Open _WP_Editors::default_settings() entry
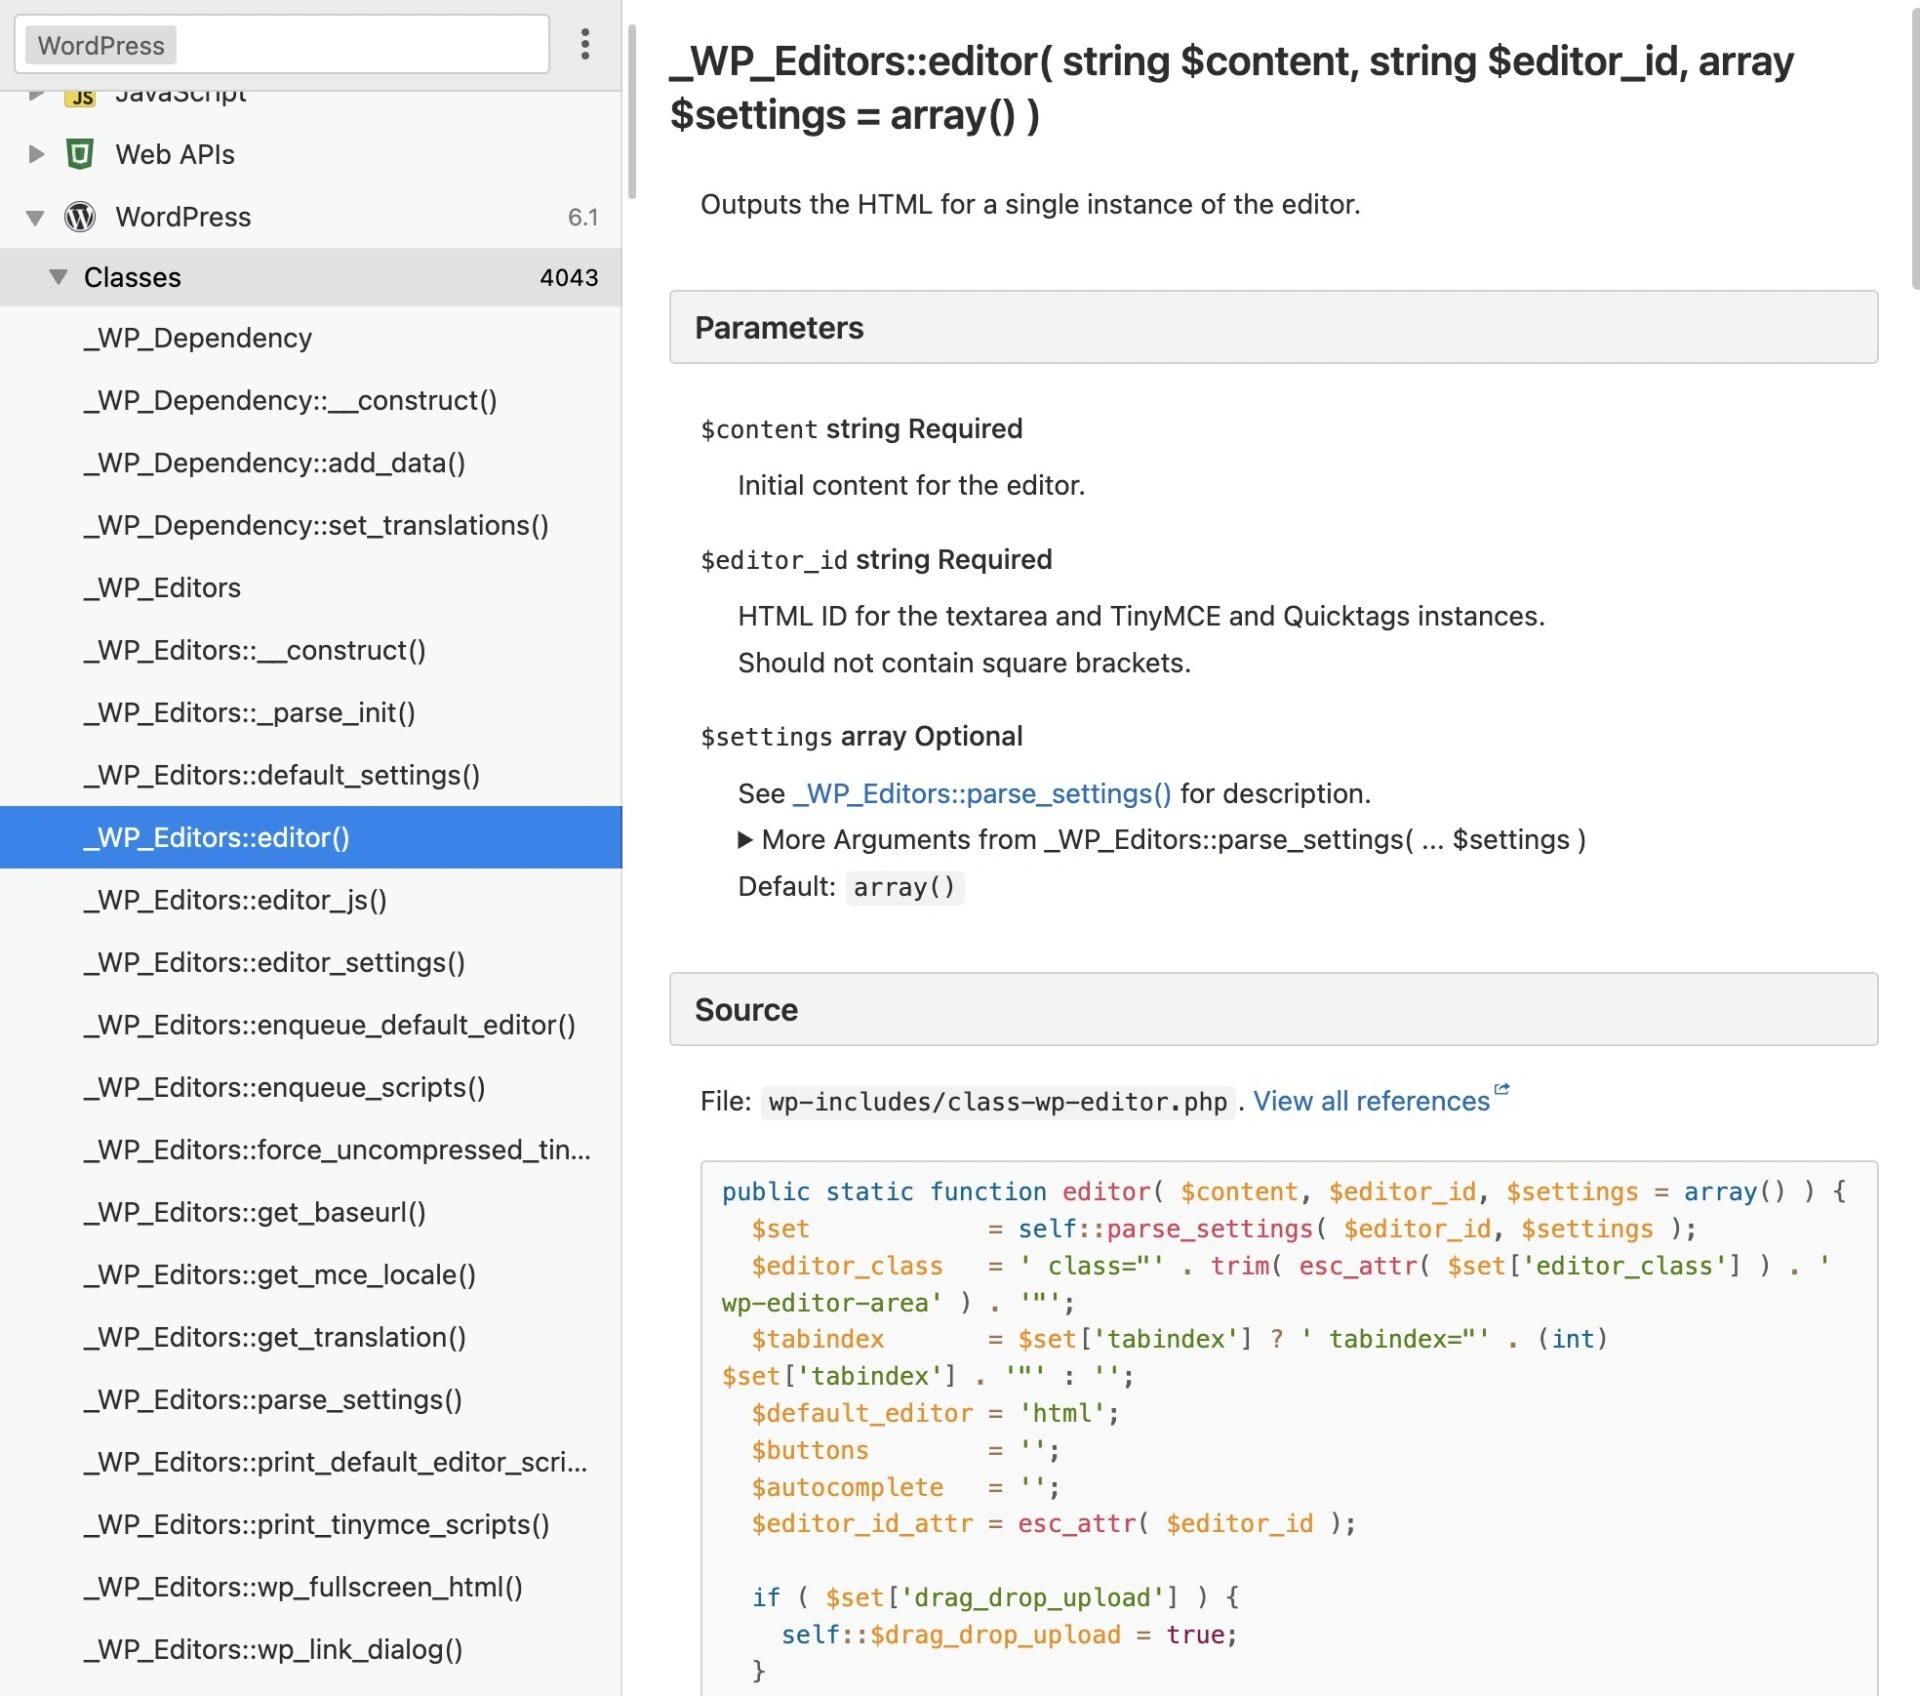 click(282, 775)
